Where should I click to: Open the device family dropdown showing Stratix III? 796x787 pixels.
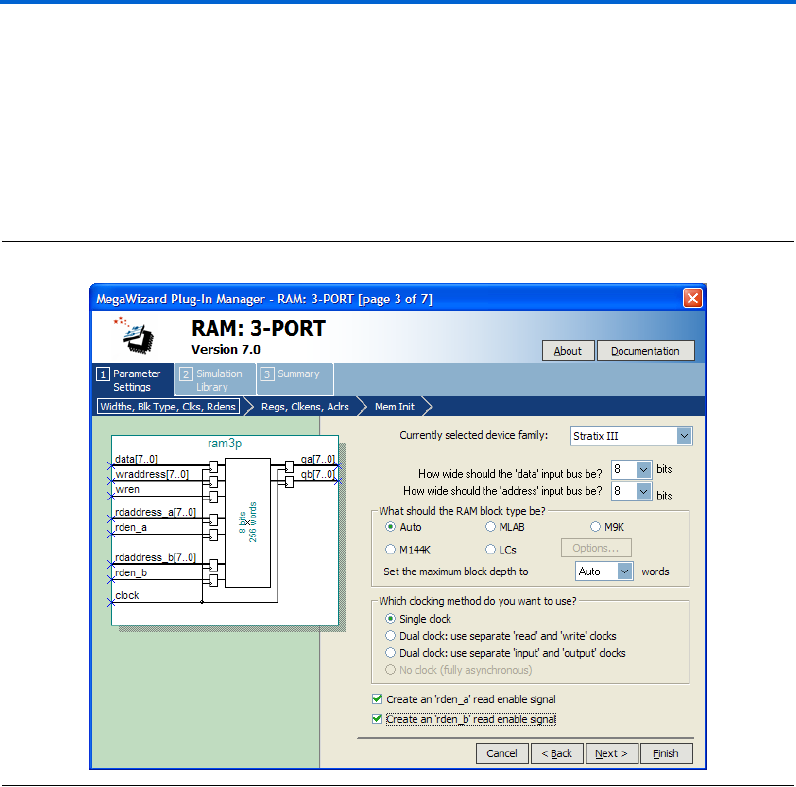[684, 436]
